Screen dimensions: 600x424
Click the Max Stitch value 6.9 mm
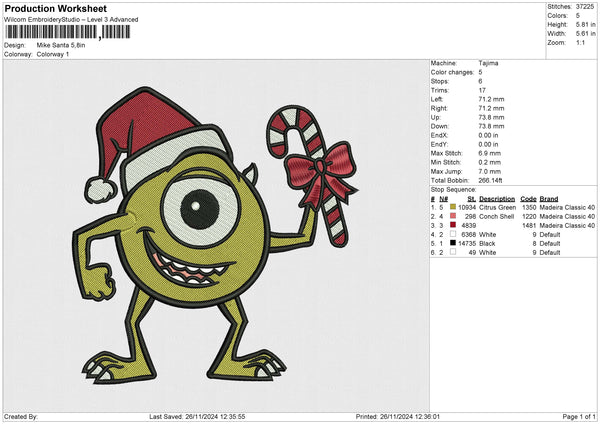pos(489,153)
